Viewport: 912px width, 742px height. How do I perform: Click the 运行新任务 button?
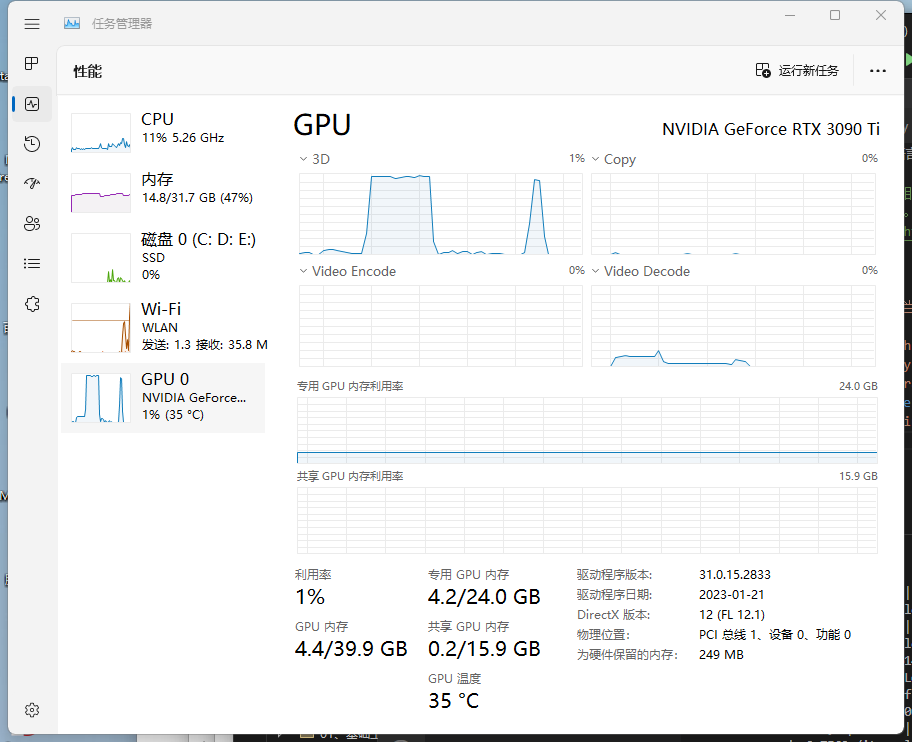click(798, 71)
